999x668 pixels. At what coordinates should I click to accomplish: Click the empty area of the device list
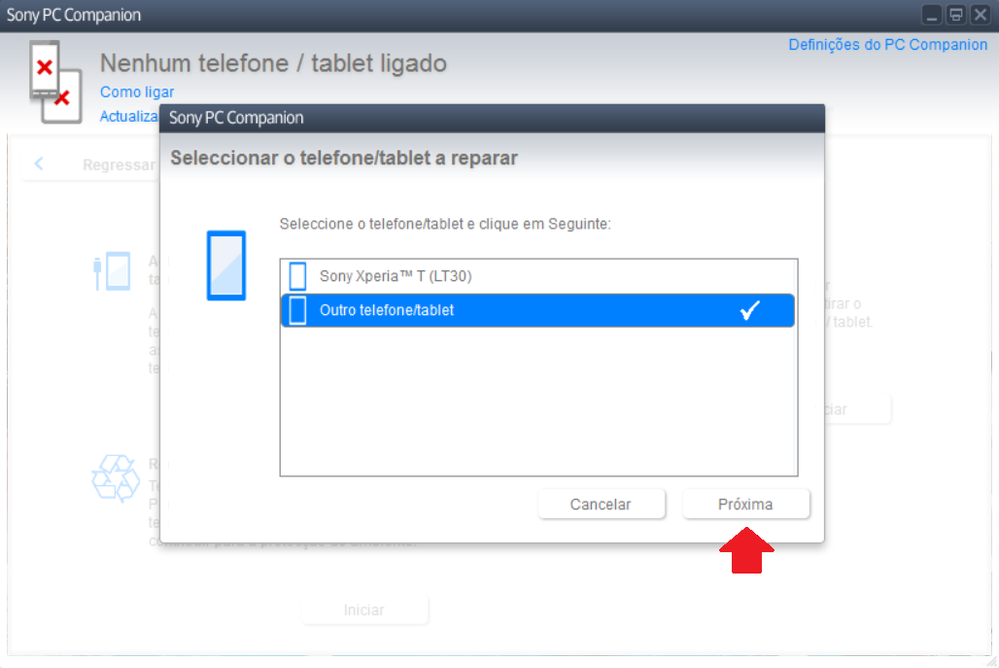click(538, 402)
